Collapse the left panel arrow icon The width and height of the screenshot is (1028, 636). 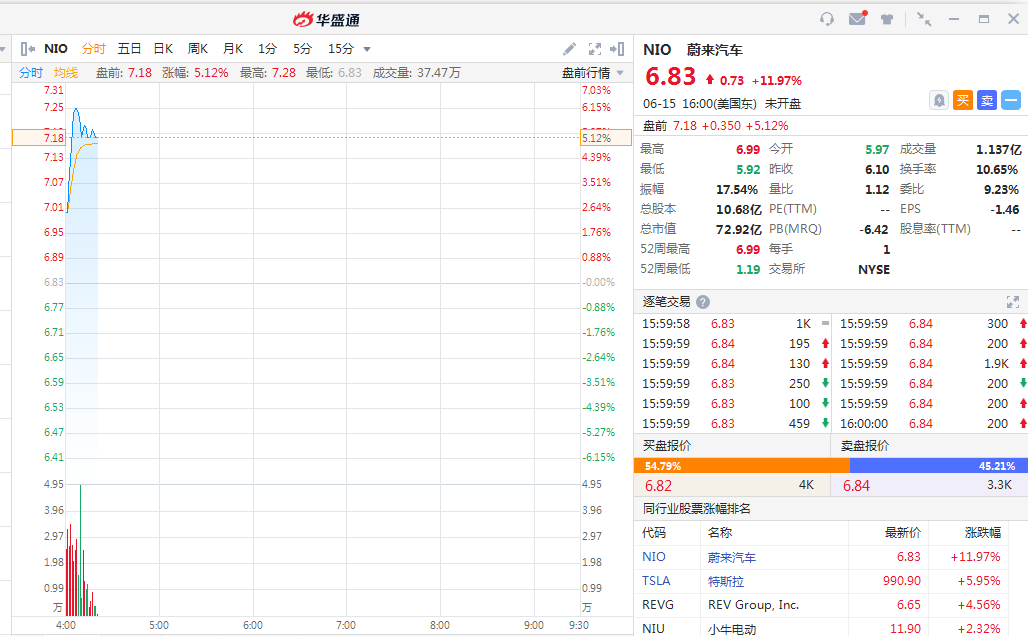[27, 48]
